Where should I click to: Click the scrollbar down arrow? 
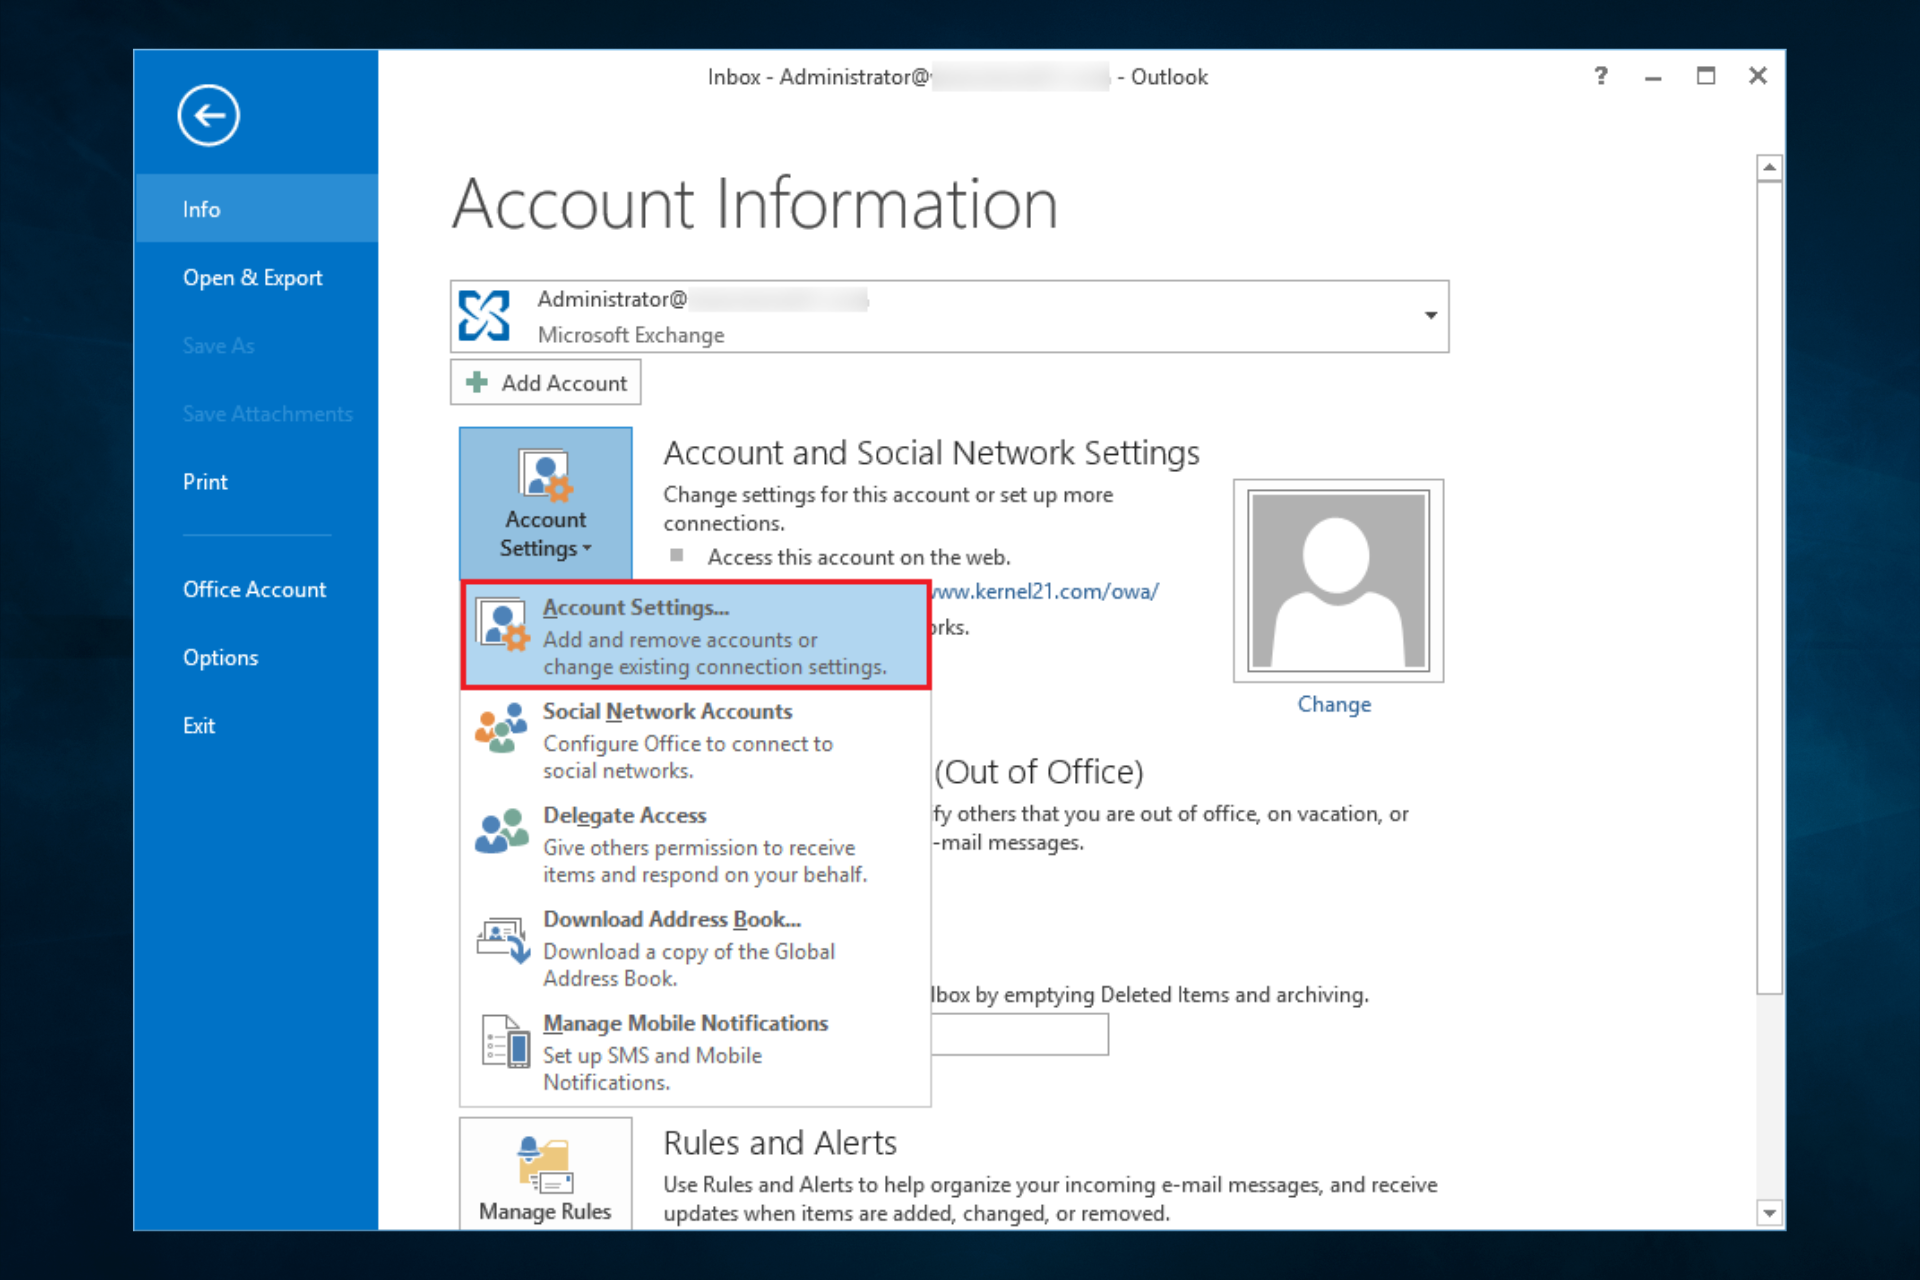(x=1769, y=1213)
